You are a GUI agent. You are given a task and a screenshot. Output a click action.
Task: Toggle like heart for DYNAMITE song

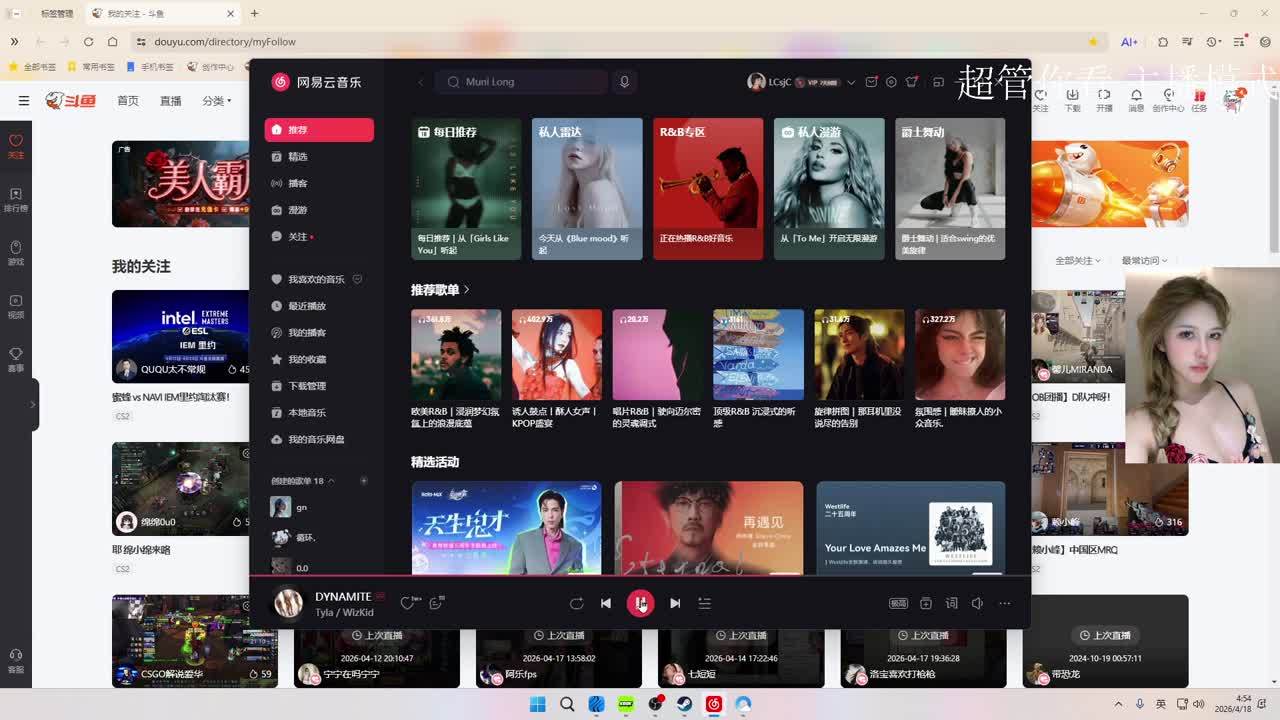407,603
